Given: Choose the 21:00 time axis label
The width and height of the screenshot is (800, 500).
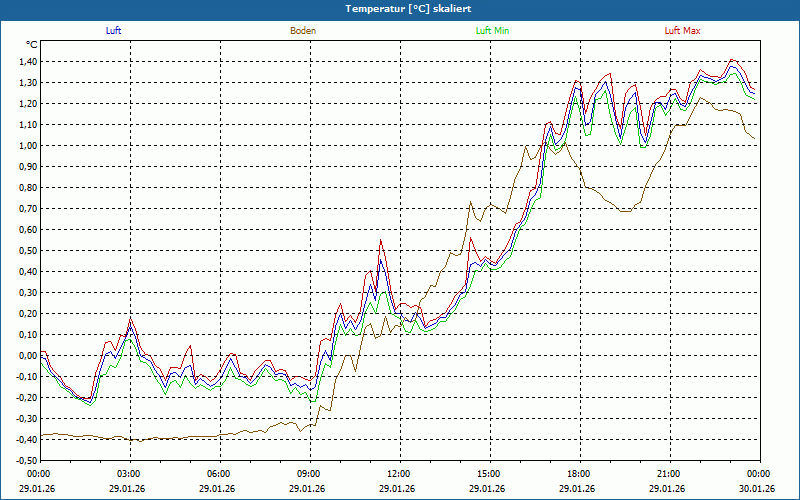Looking at the screenshot, I should coord(669,473).
